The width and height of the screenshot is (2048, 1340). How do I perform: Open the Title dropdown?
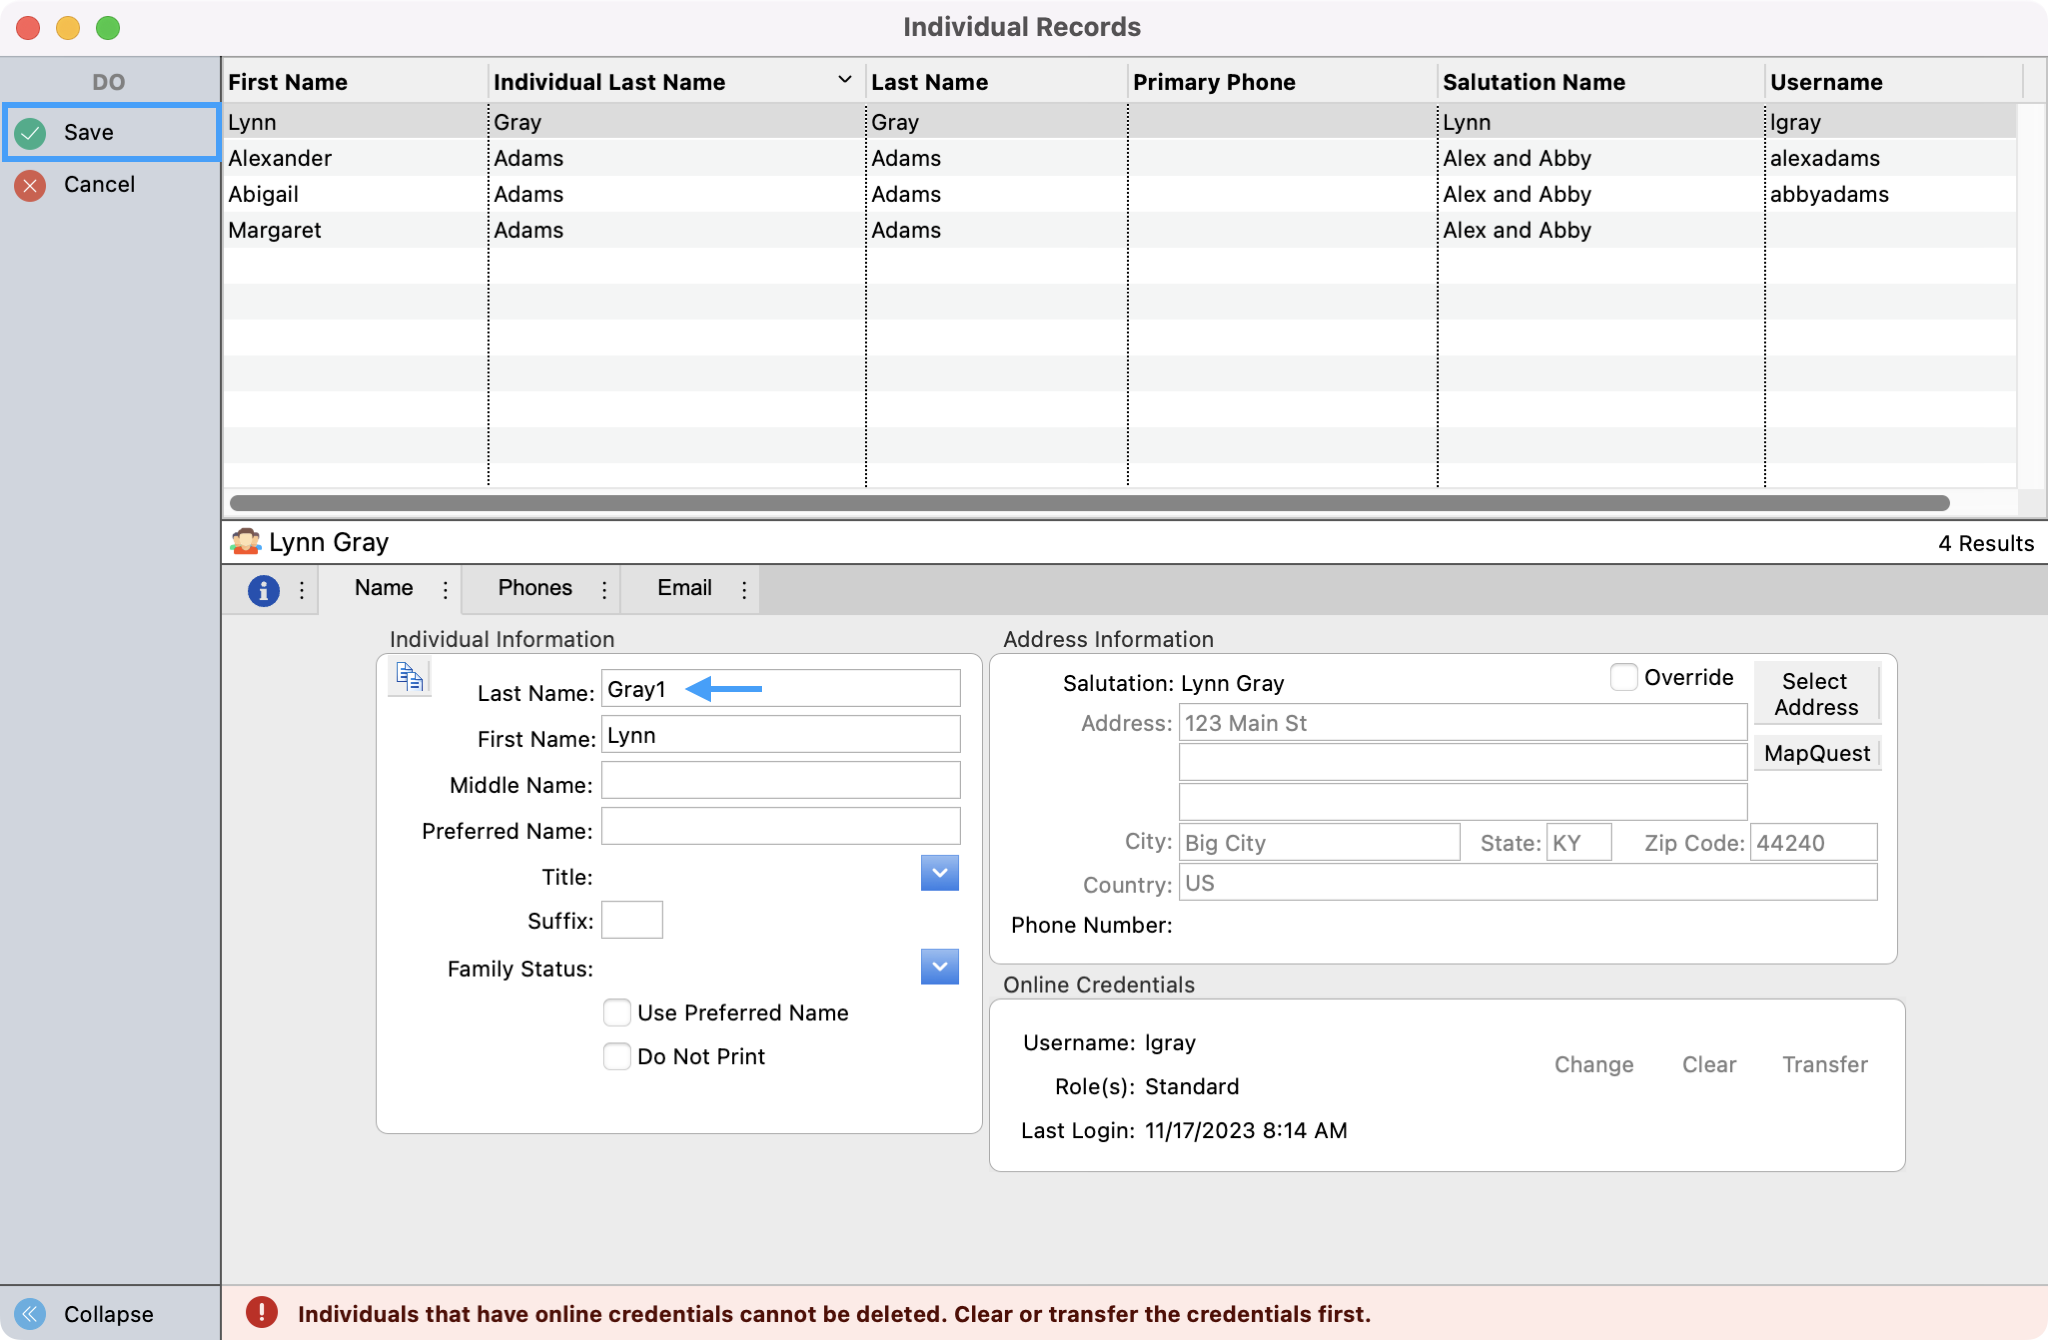[939, 873]
